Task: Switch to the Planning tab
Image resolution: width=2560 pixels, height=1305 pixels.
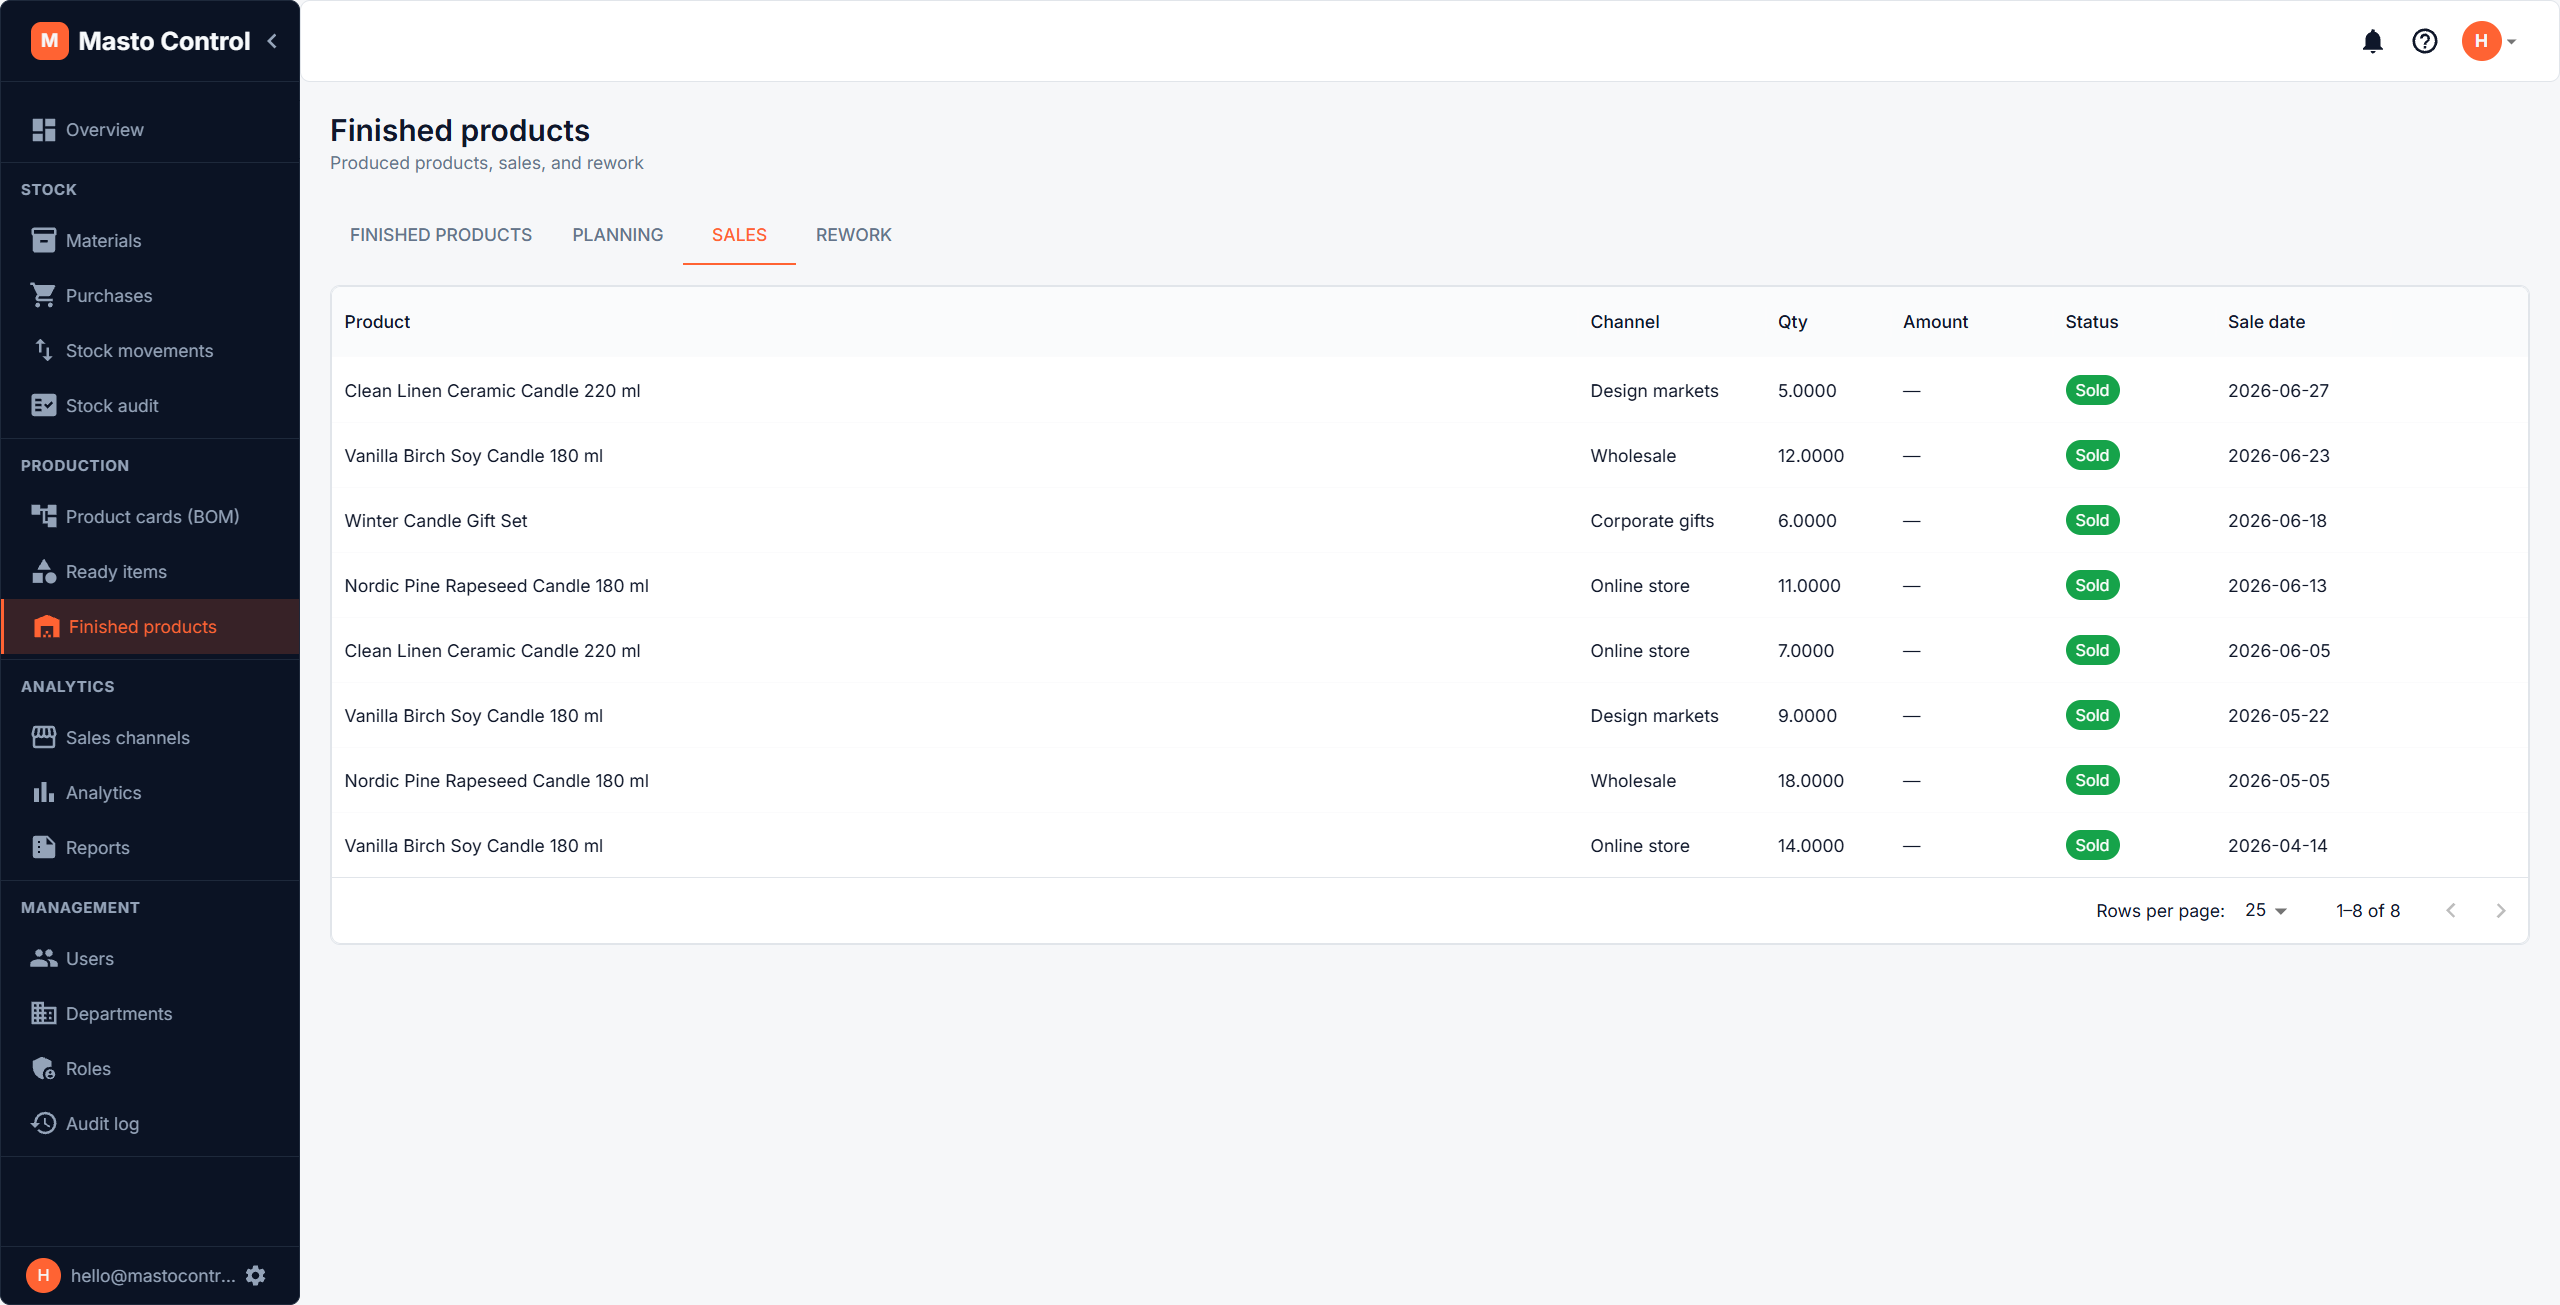Action: pos(618,235)
